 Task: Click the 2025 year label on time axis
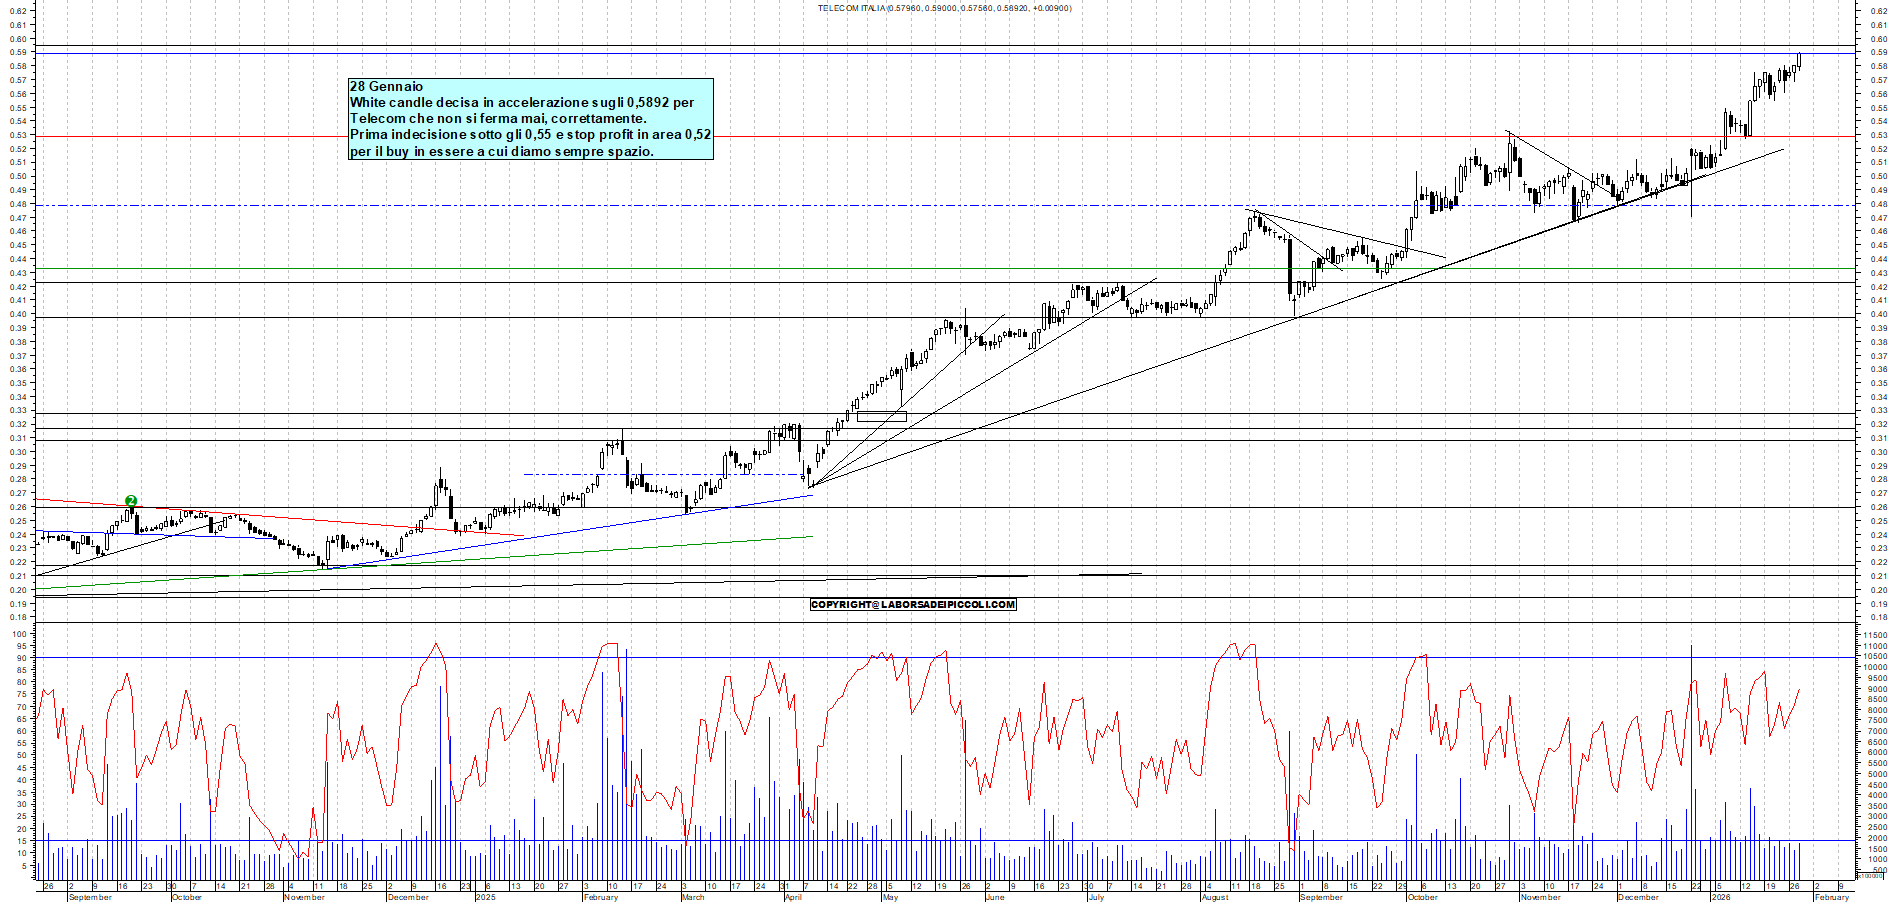[485, 897]
